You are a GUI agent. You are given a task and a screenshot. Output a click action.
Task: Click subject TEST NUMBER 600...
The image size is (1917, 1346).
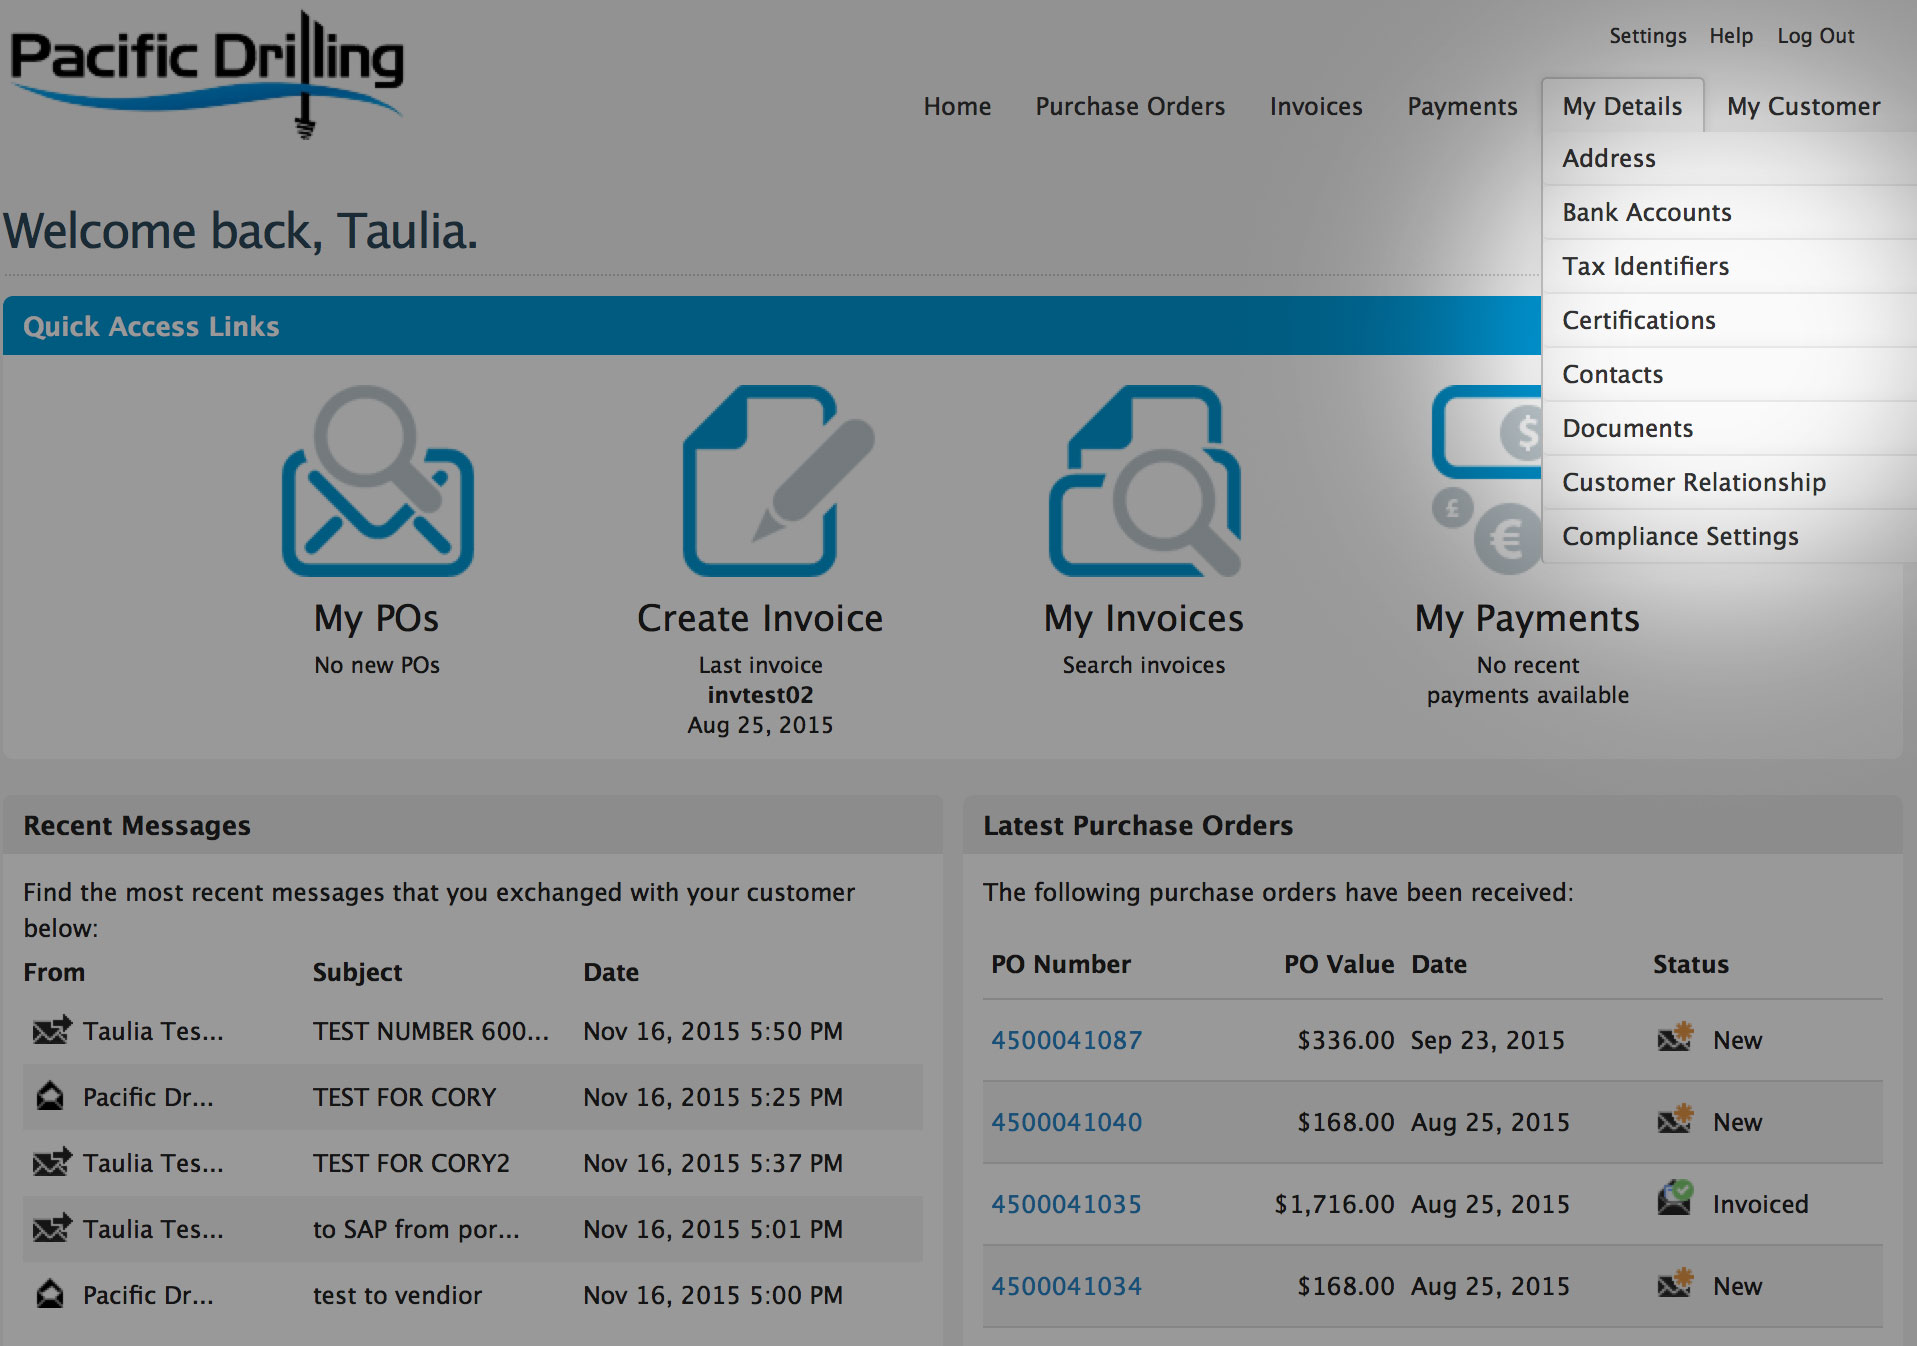[x=431, y=1031]
